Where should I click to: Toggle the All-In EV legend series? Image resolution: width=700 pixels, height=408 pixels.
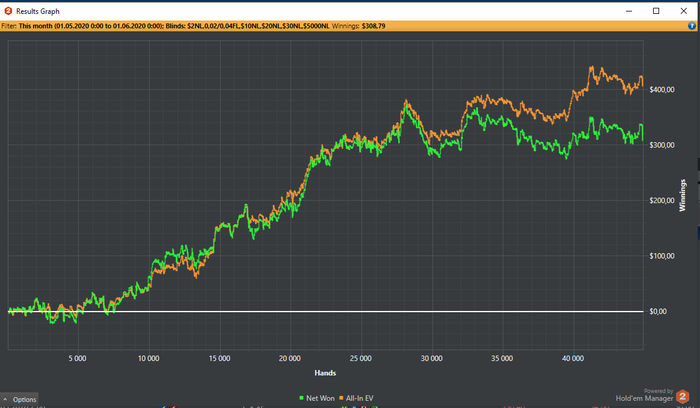356,398
